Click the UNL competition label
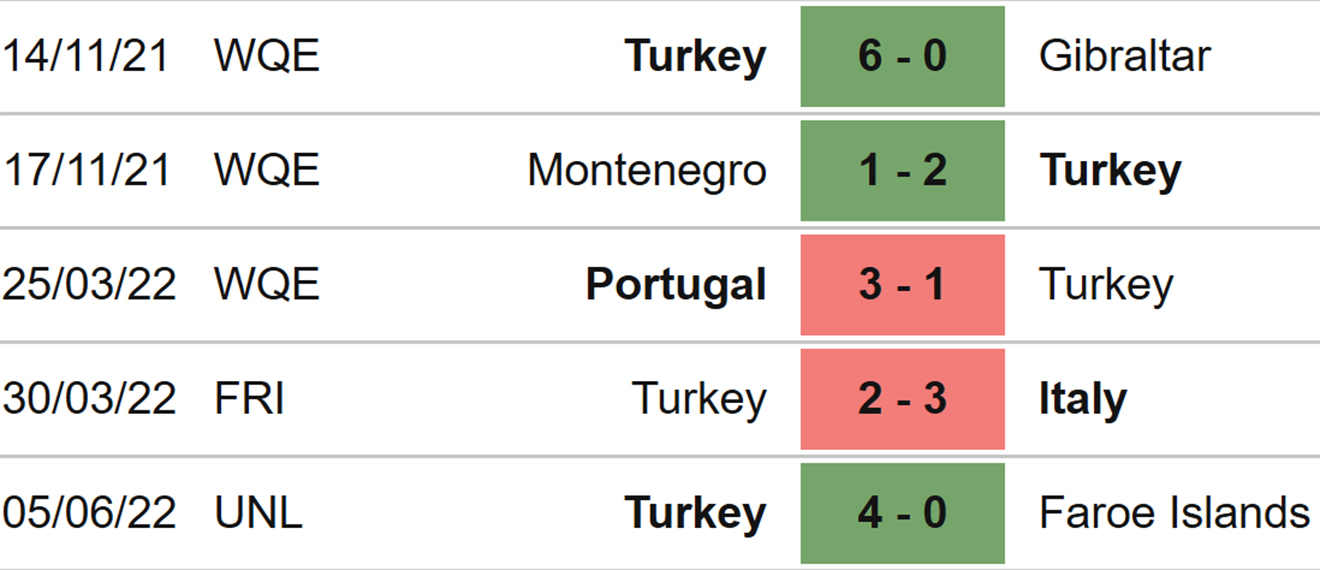 click(258, 513)
